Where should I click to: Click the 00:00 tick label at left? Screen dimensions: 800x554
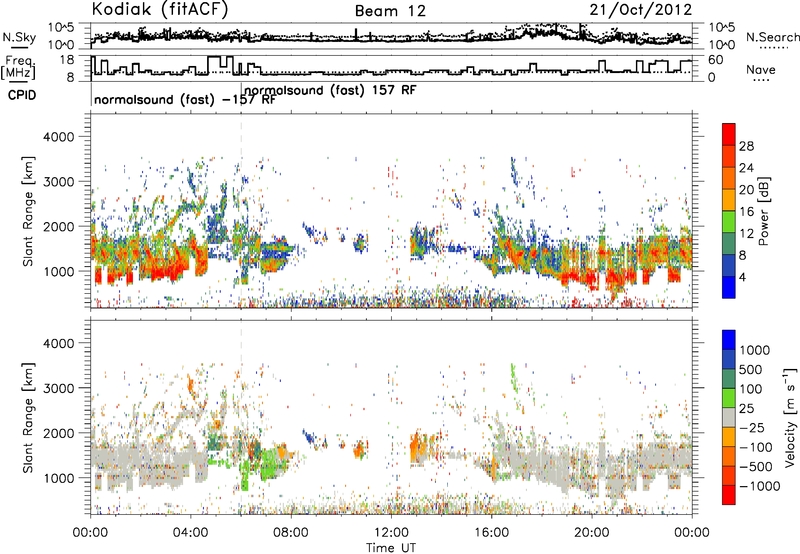click(91, 533)
